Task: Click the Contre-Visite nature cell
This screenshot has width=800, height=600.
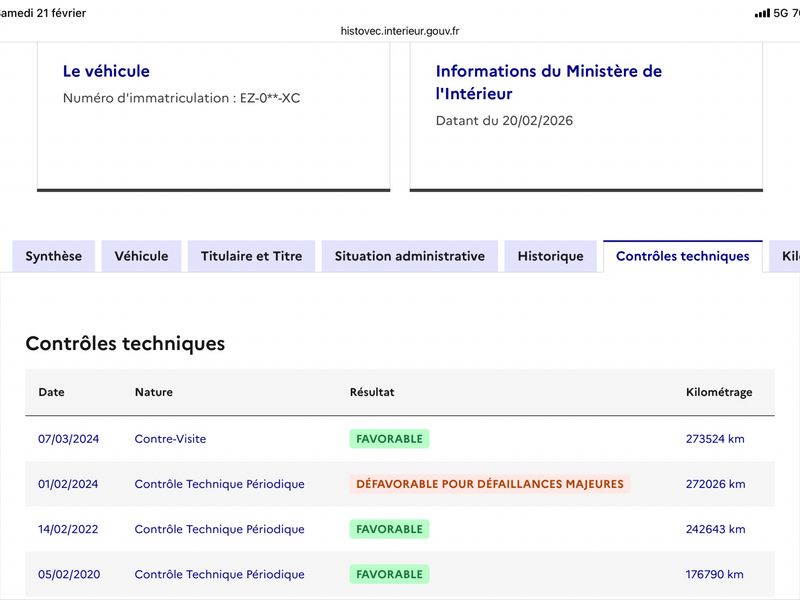Action: (x=170, y=439)
